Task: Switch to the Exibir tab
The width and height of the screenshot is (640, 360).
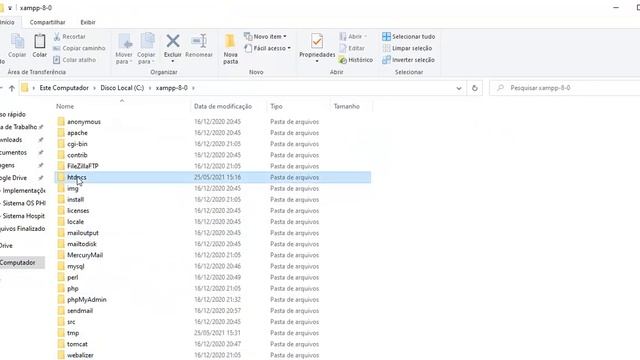Action: pos(88,22)
